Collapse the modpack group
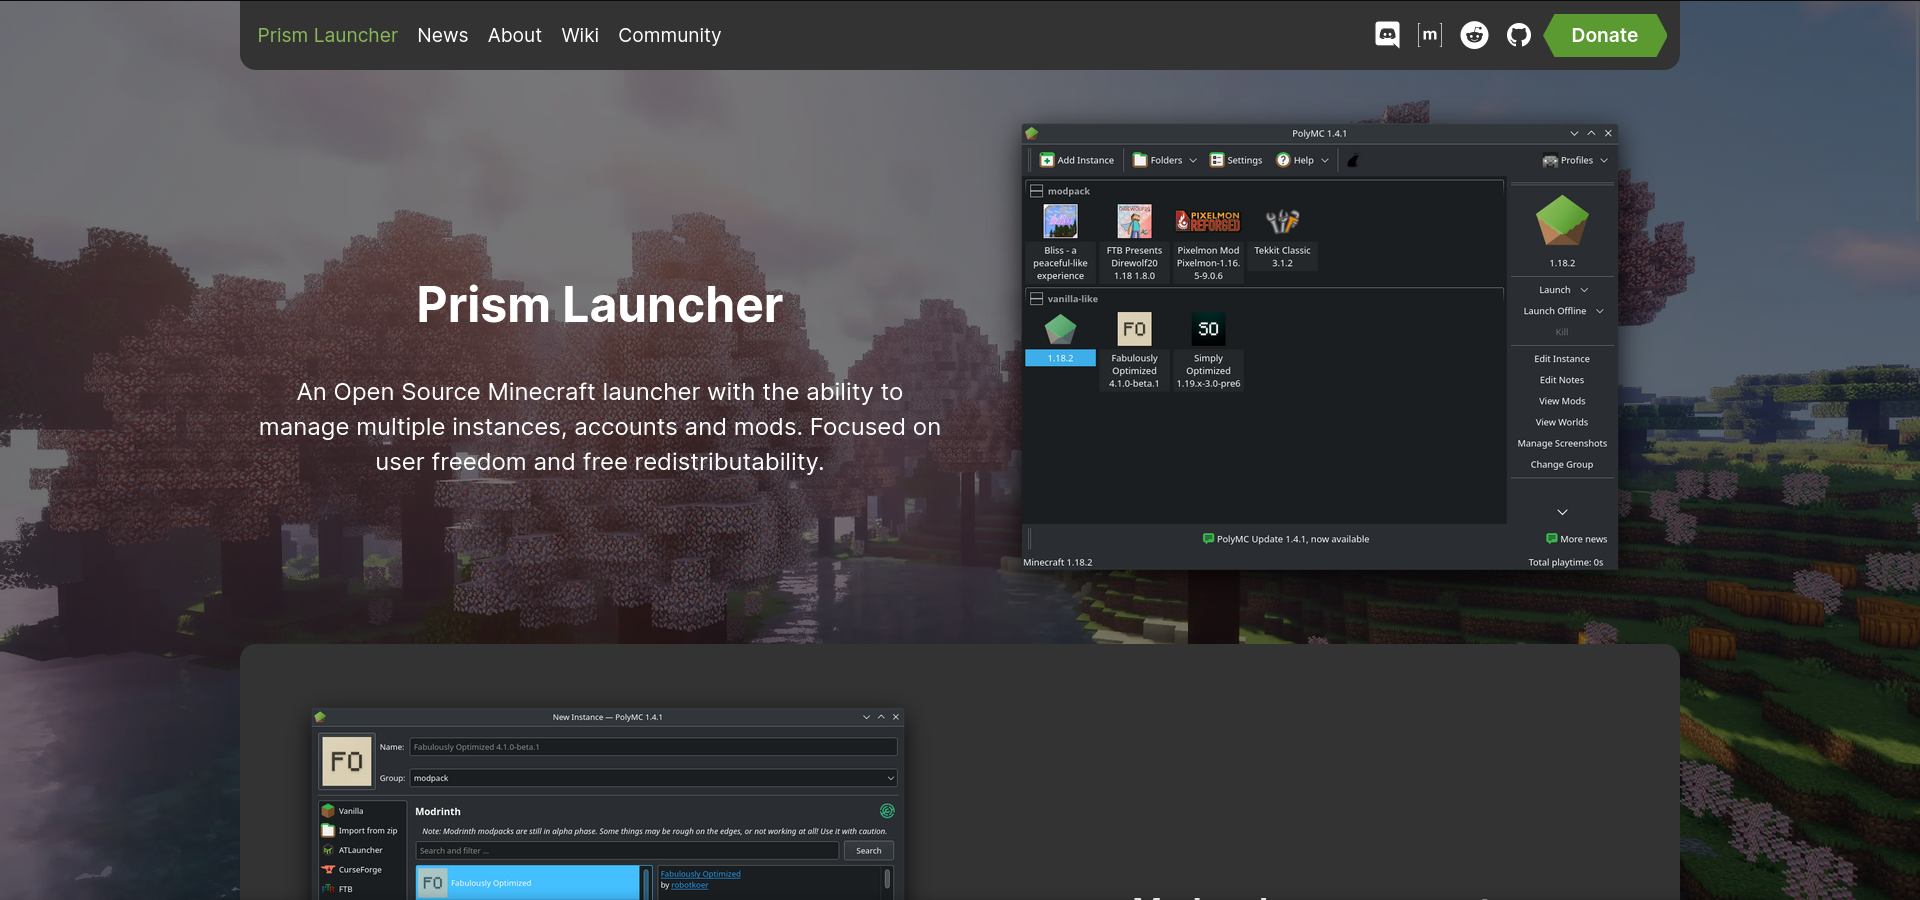The image size is (1920, 900). click(1037, 191)
